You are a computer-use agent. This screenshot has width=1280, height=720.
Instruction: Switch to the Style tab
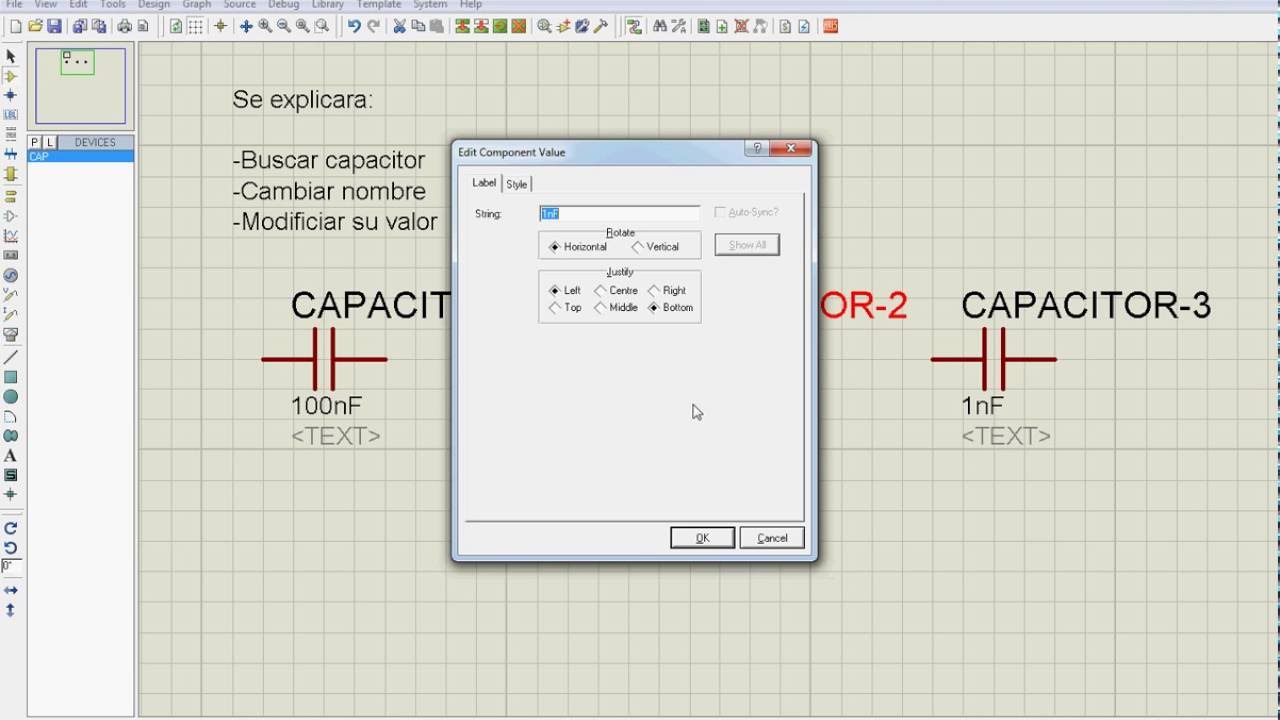coord(516,184)
